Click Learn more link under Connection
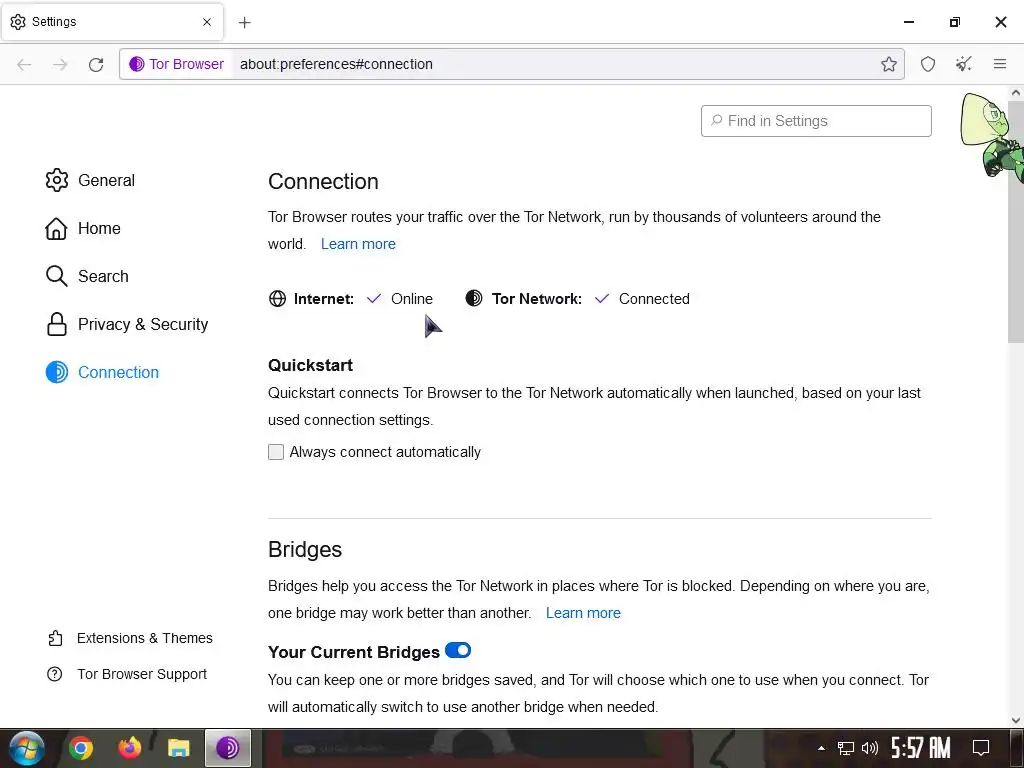 [358, 244]
